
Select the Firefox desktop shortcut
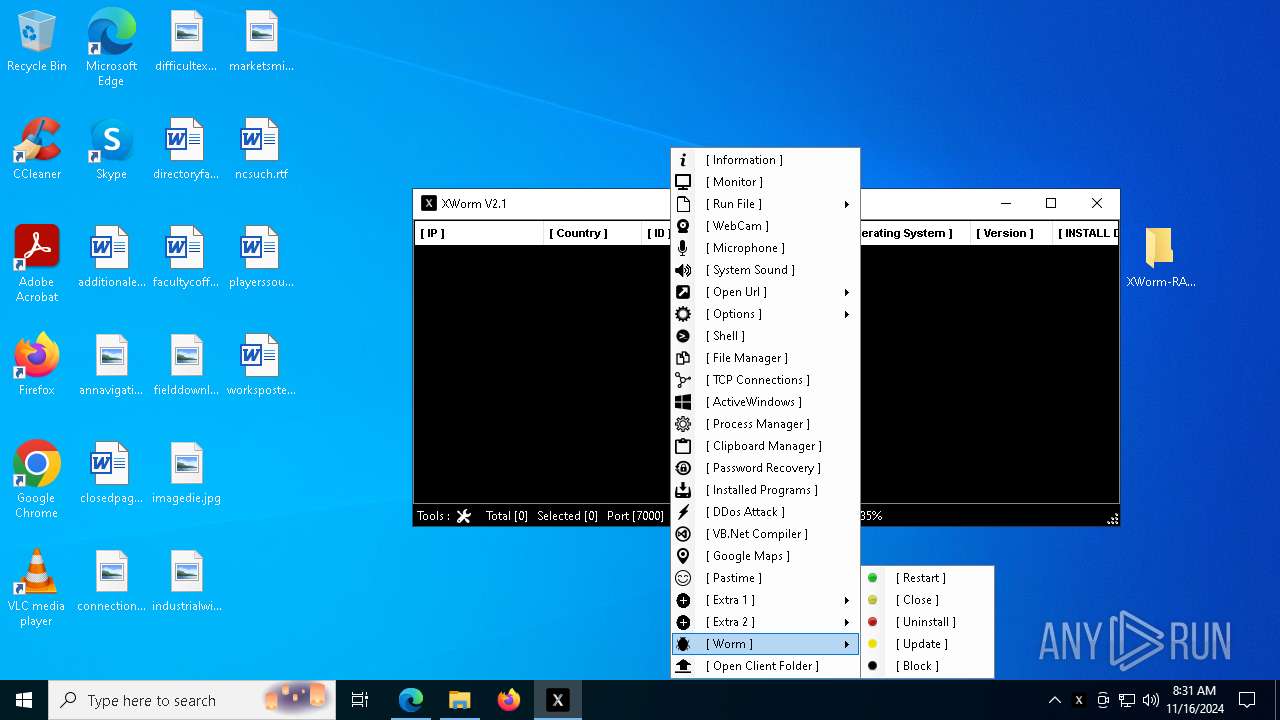[37, 365]
